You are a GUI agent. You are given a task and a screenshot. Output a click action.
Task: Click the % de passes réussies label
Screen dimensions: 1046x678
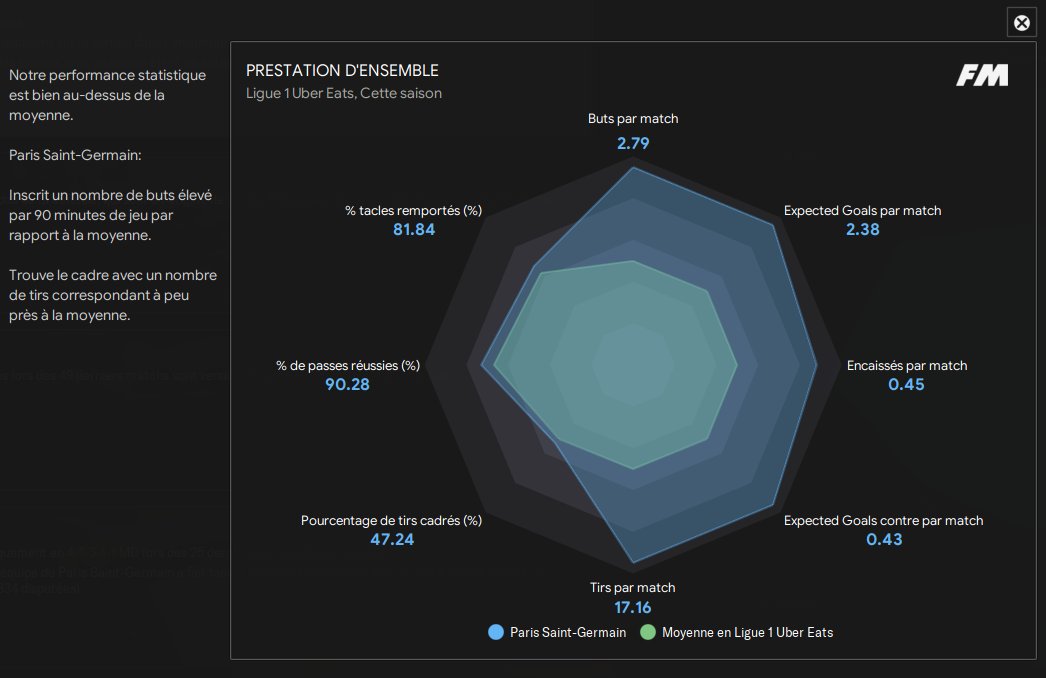click(347, 366)
